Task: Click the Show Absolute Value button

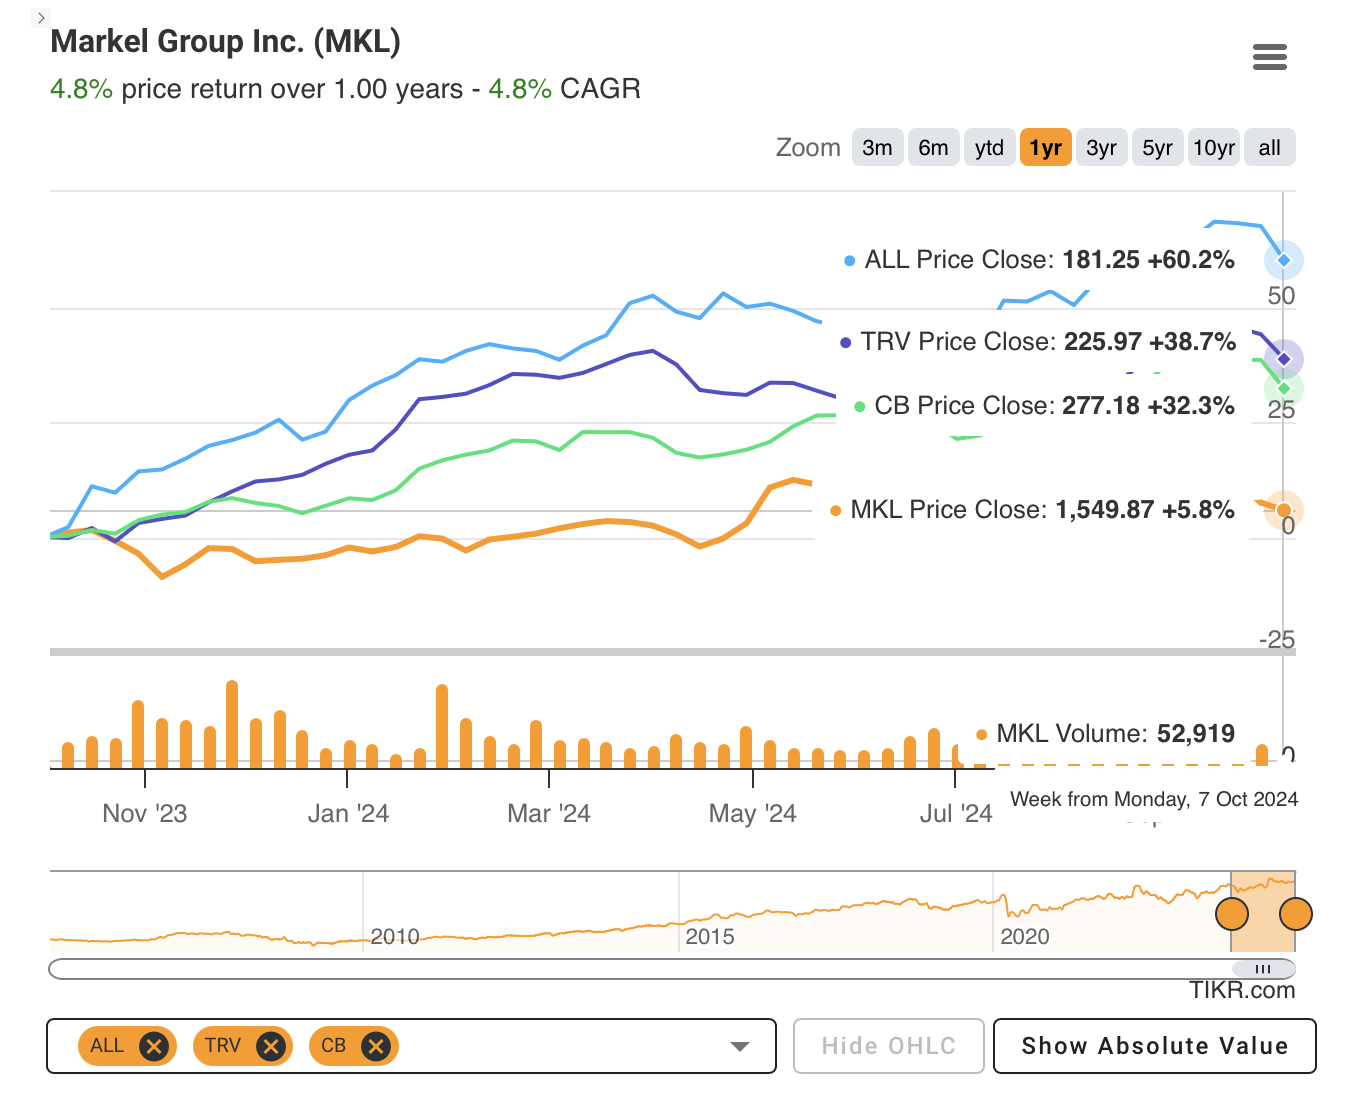Action: pos(1154,1046)
